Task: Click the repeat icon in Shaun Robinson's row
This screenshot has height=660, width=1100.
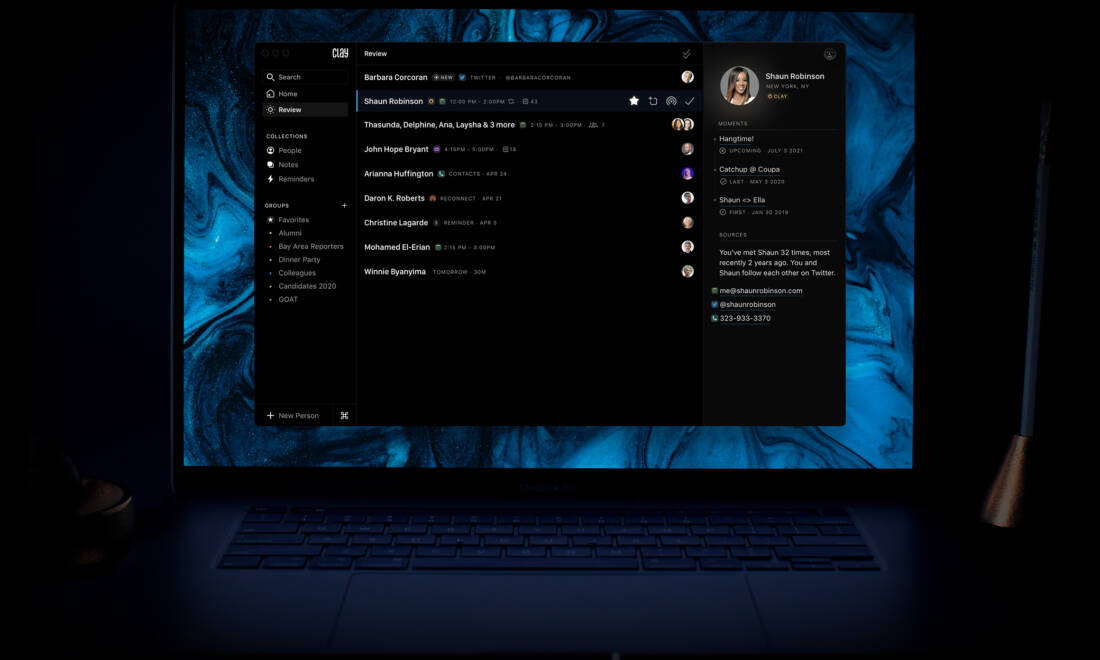Action: [653, 101]
